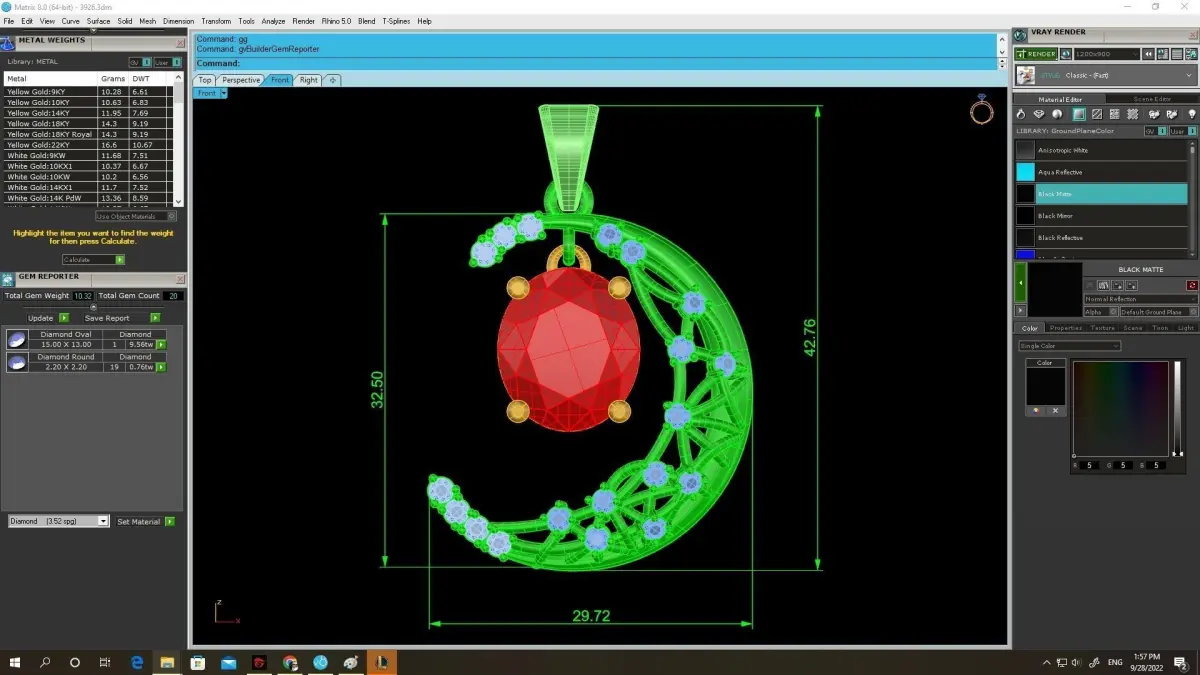Click the rewind icon beside the render size
Viewport: 1200px width, 675px height.
click(x=1148, y=54)
